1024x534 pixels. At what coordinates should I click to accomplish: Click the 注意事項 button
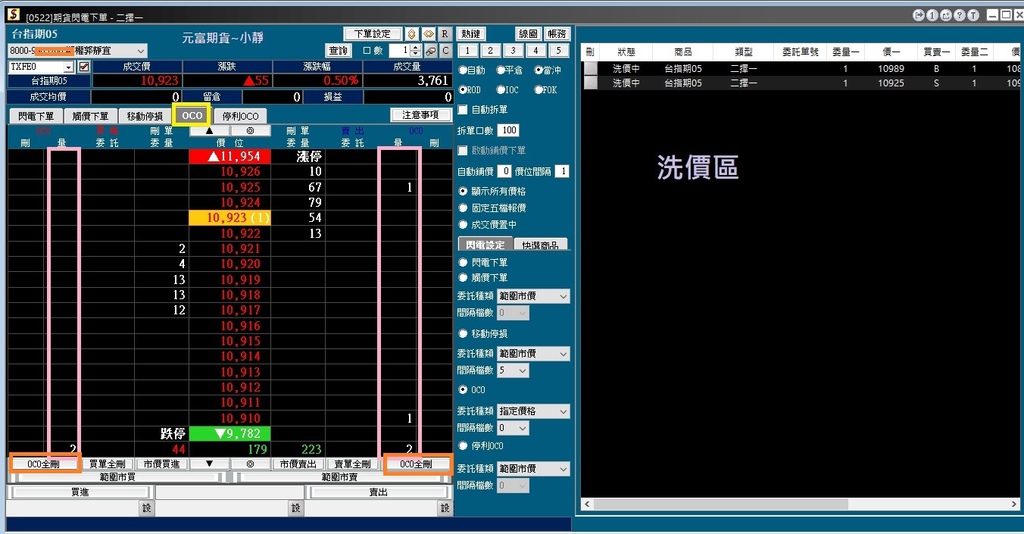tap(421, 115)
